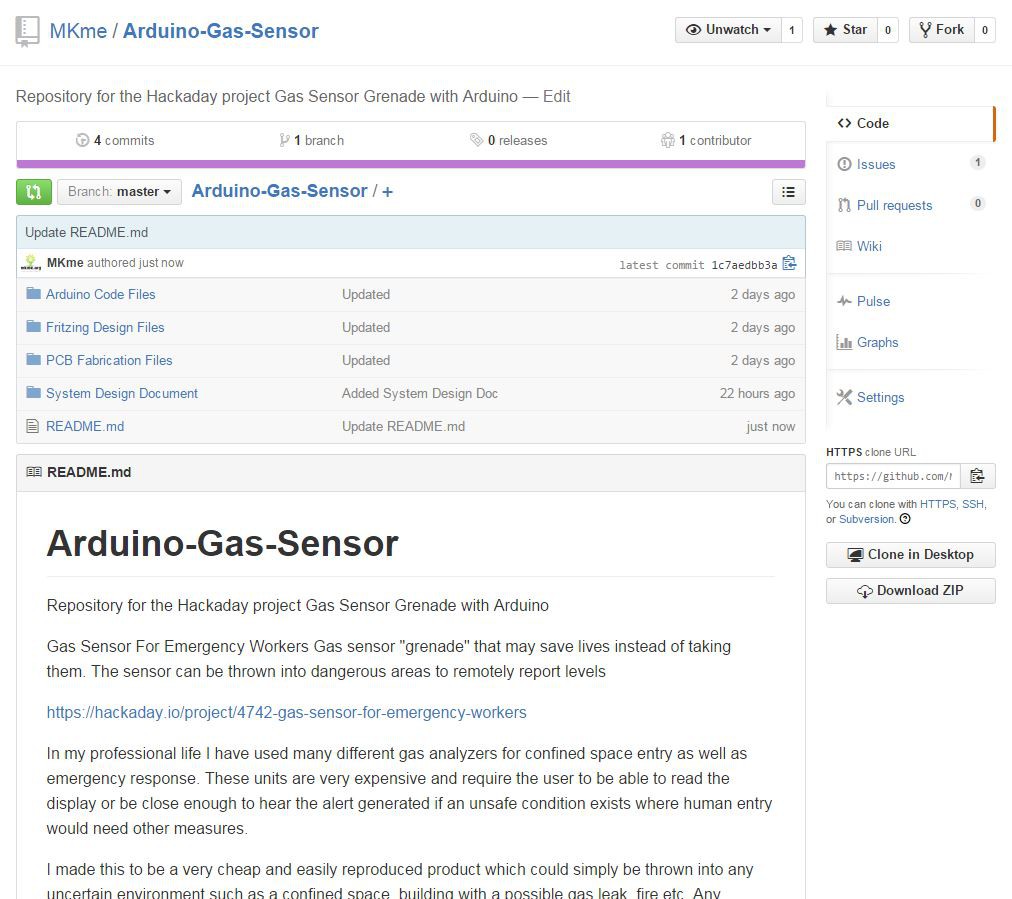View the 1 contributor page
Viewport: 1012px width, 899px height.
pos(706,140)
